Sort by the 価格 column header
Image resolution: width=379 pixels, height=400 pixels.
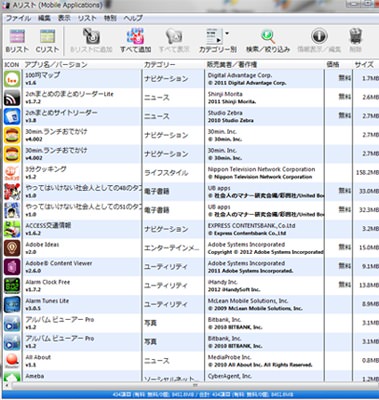click(333, 65)
